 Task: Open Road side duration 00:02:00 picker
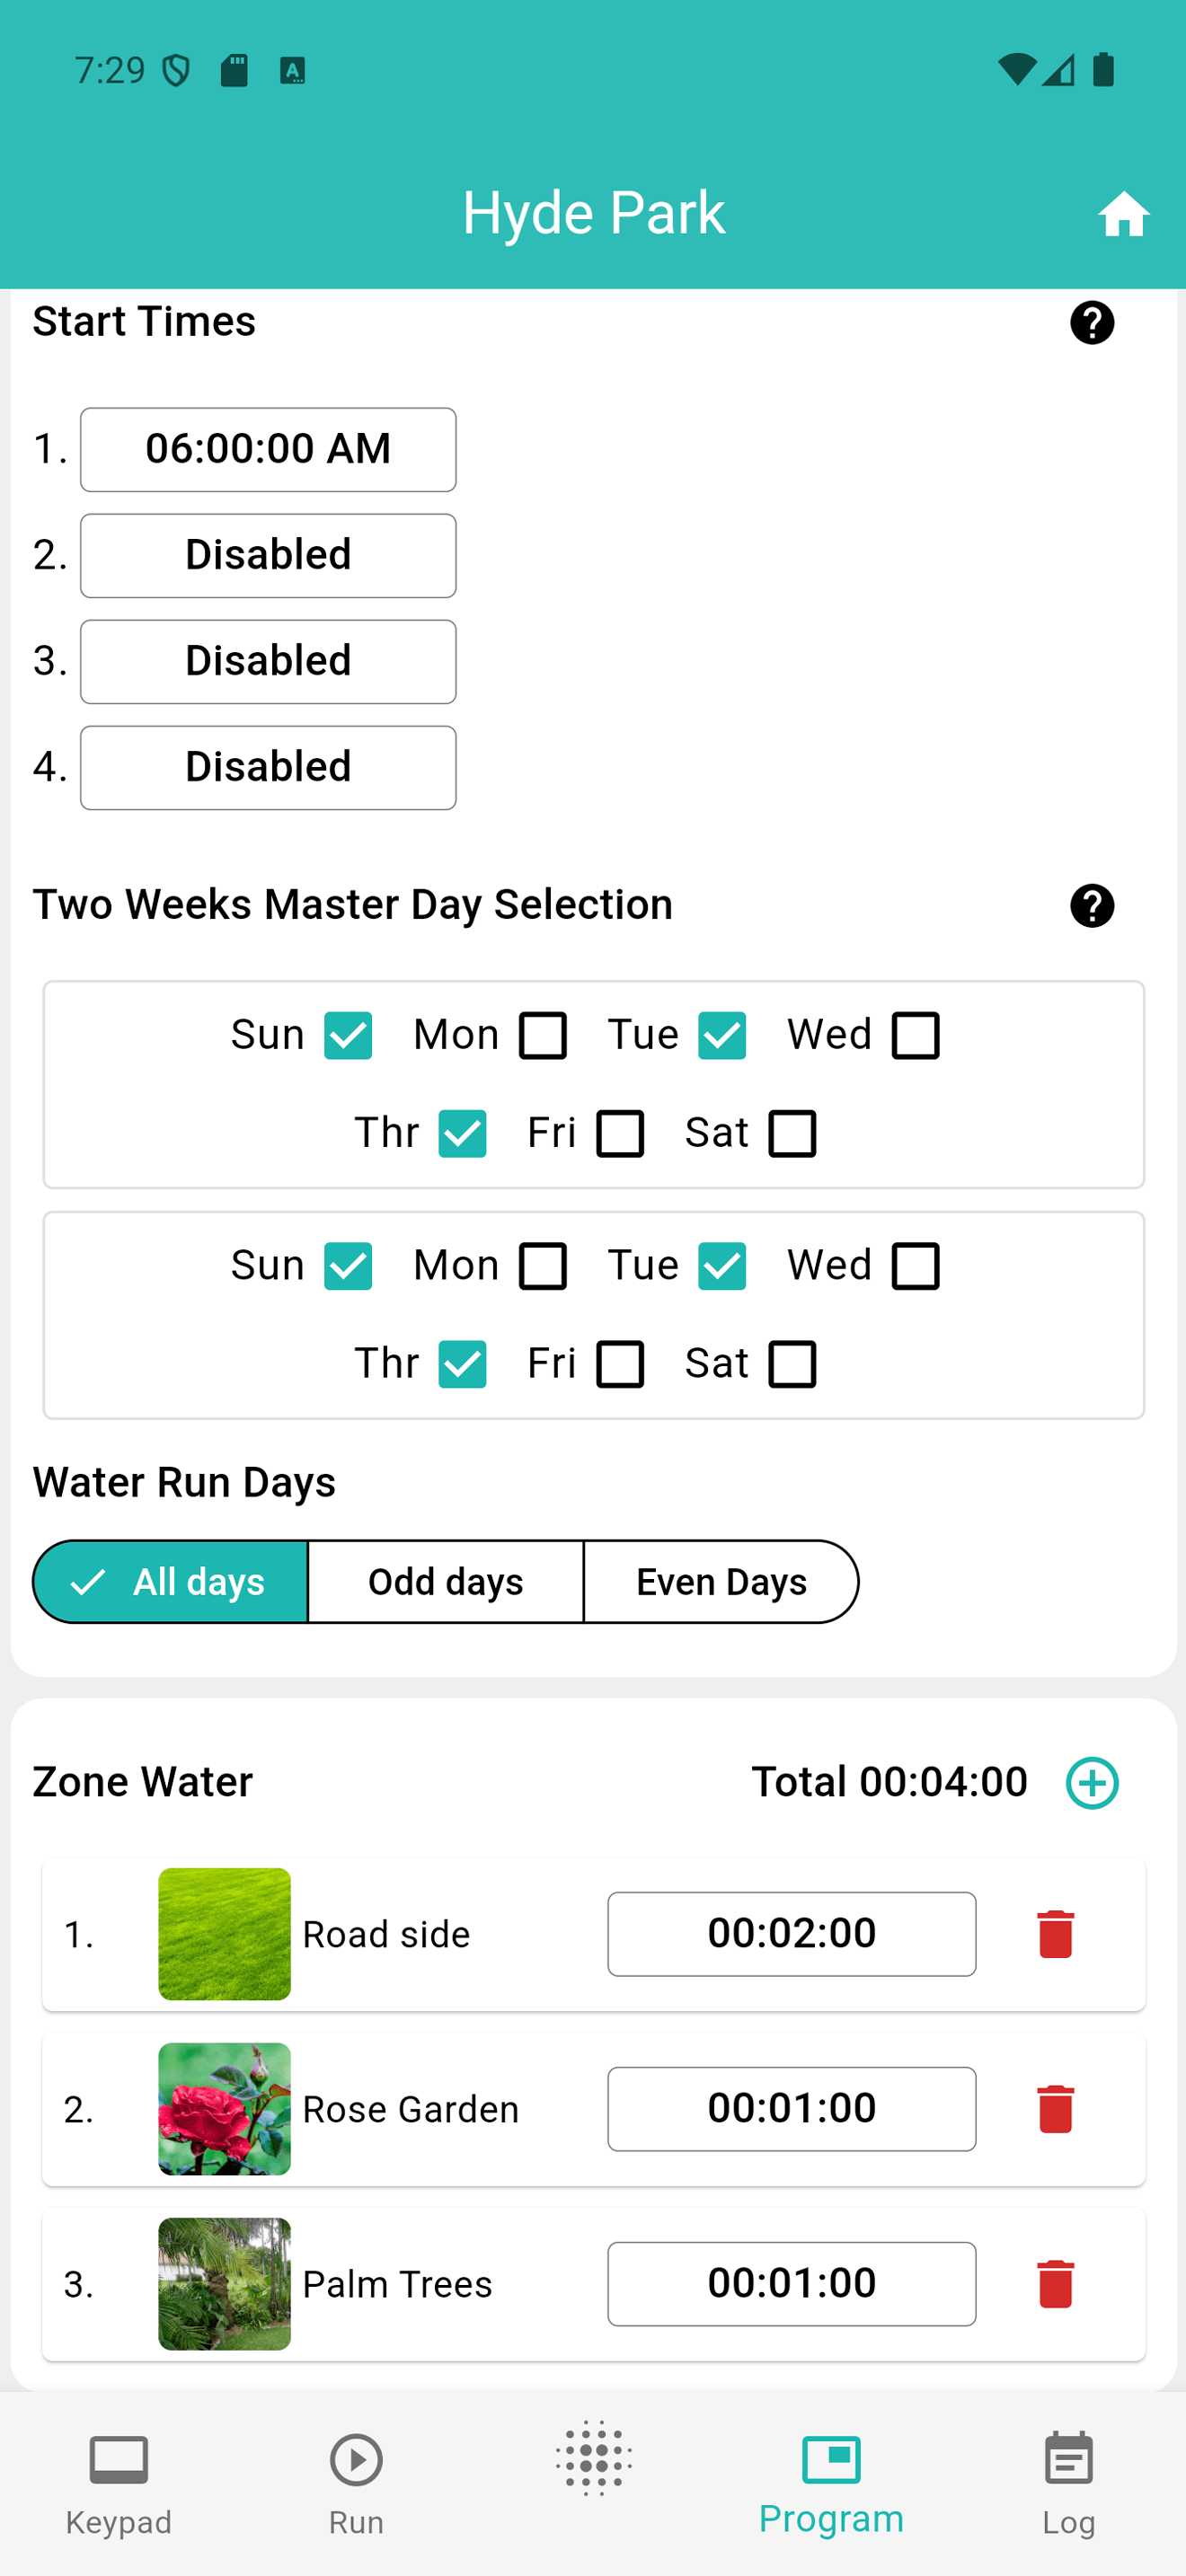pos(792,1934)
